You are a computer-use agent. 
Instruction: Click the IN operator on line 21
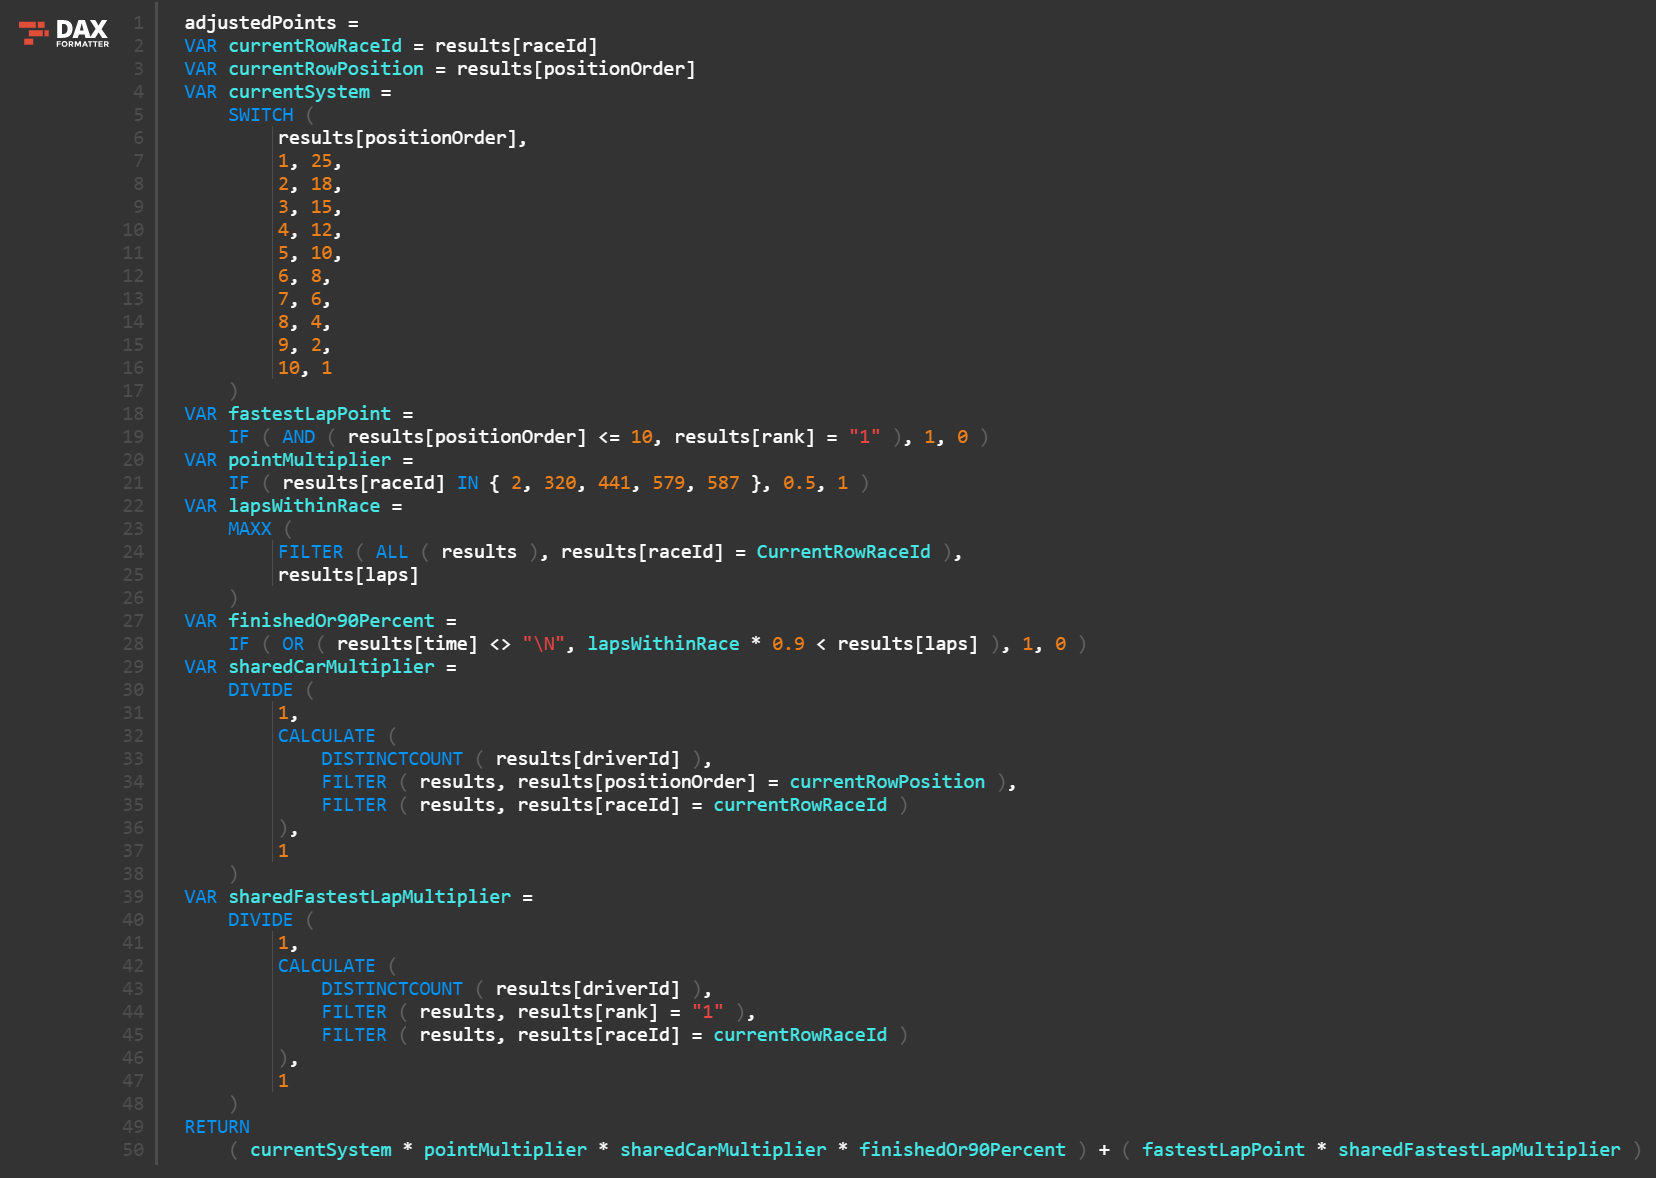pyautogui.click(x=467, y=483)
